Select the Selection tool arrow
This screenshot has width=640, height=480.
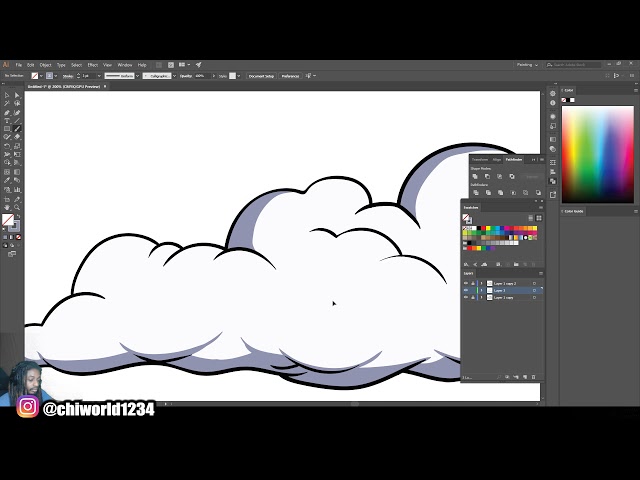click(x=7, y=96)
